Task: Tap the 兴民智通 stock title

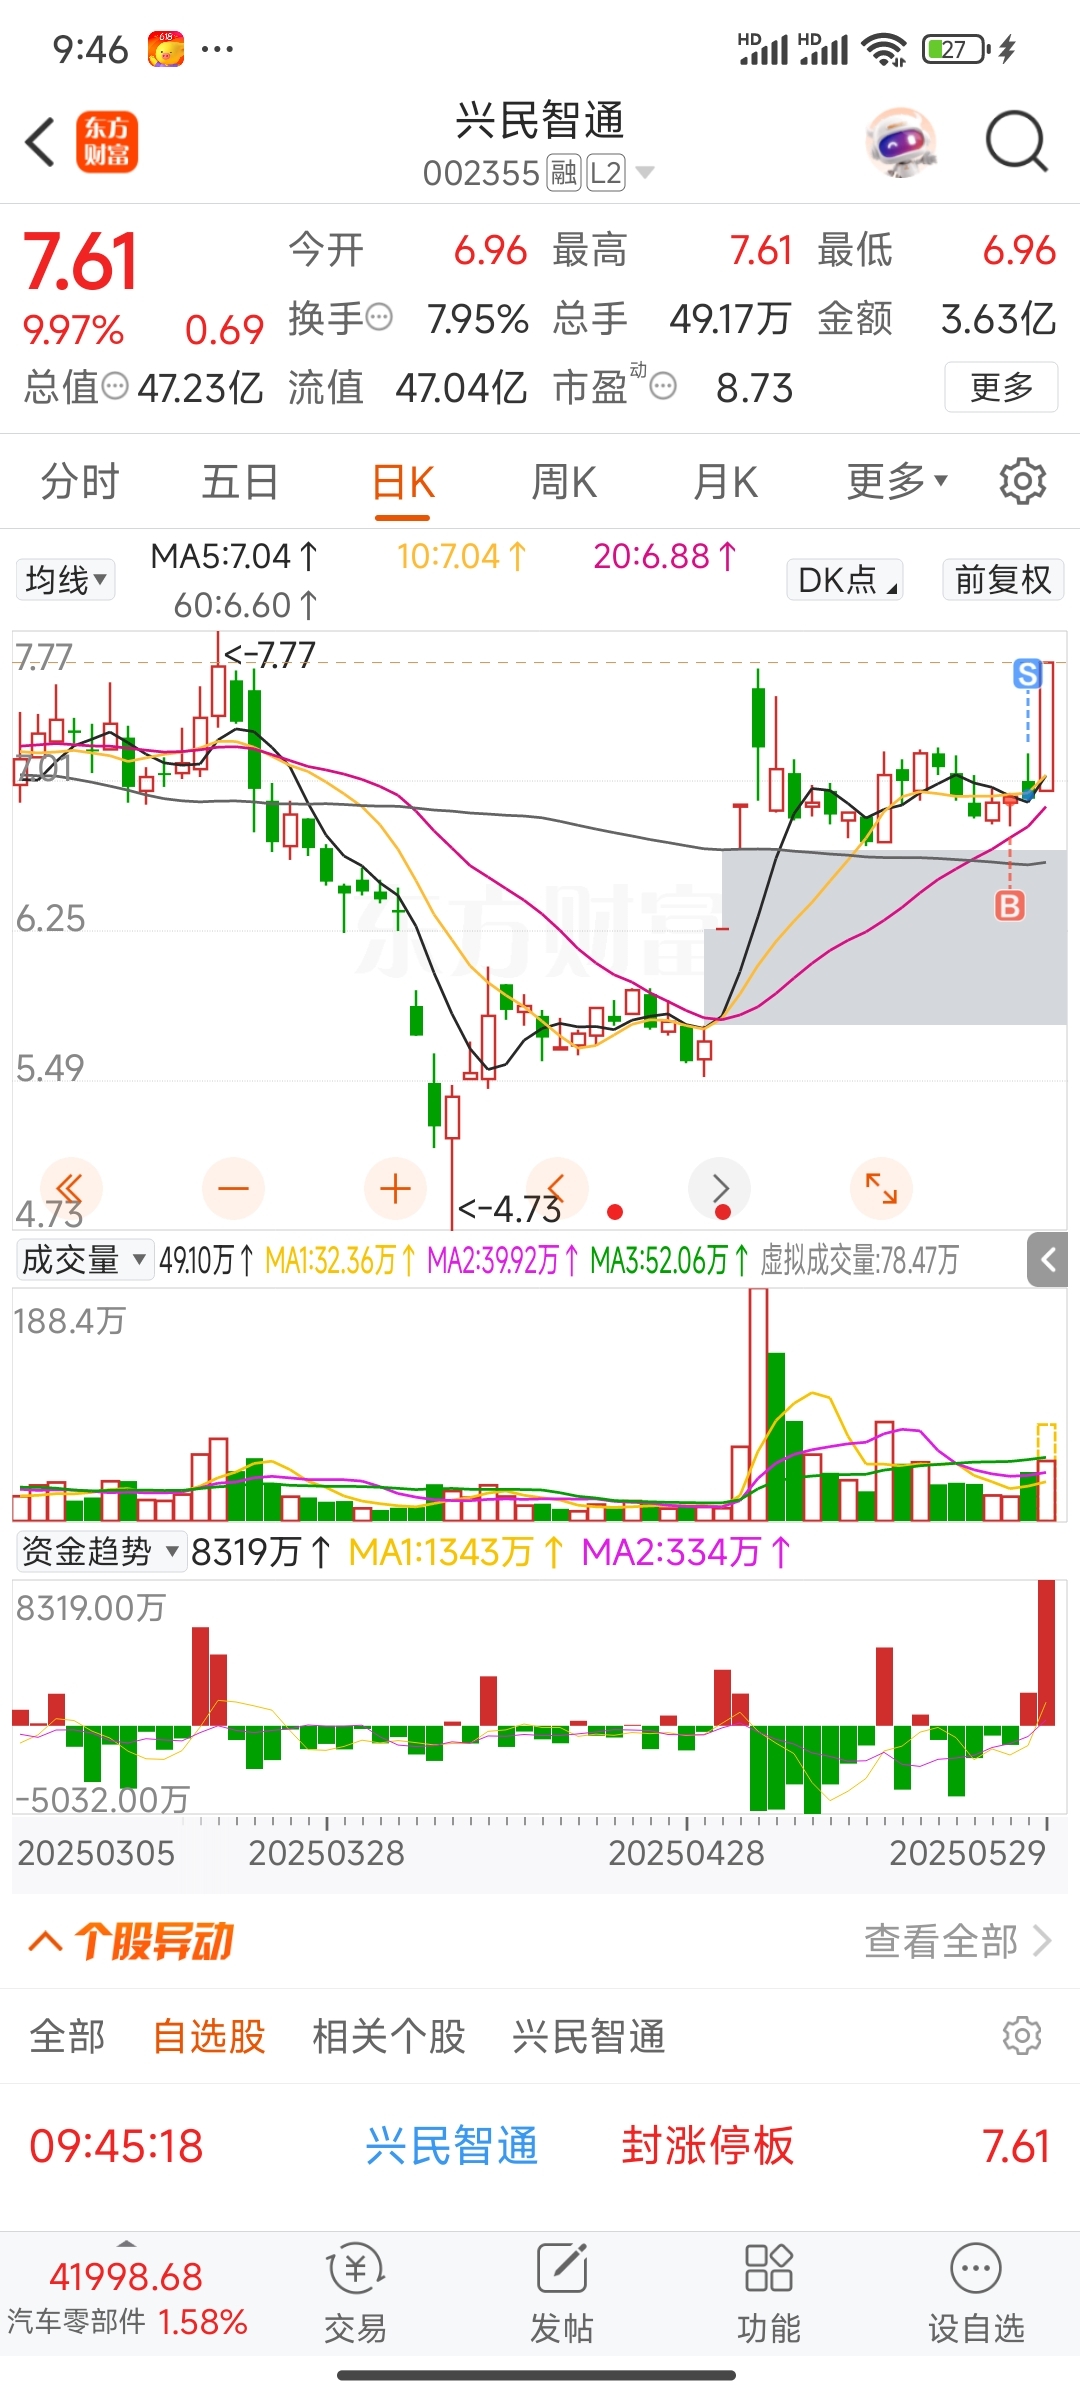Action: click(540, 120)
